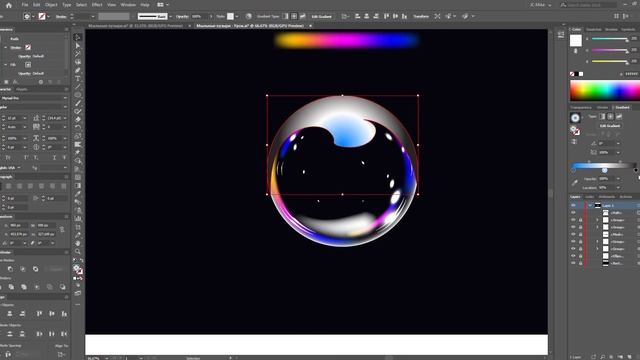640x360 pixels.
Task: Click the Transform link in control bar
Action: pos(421,16)
